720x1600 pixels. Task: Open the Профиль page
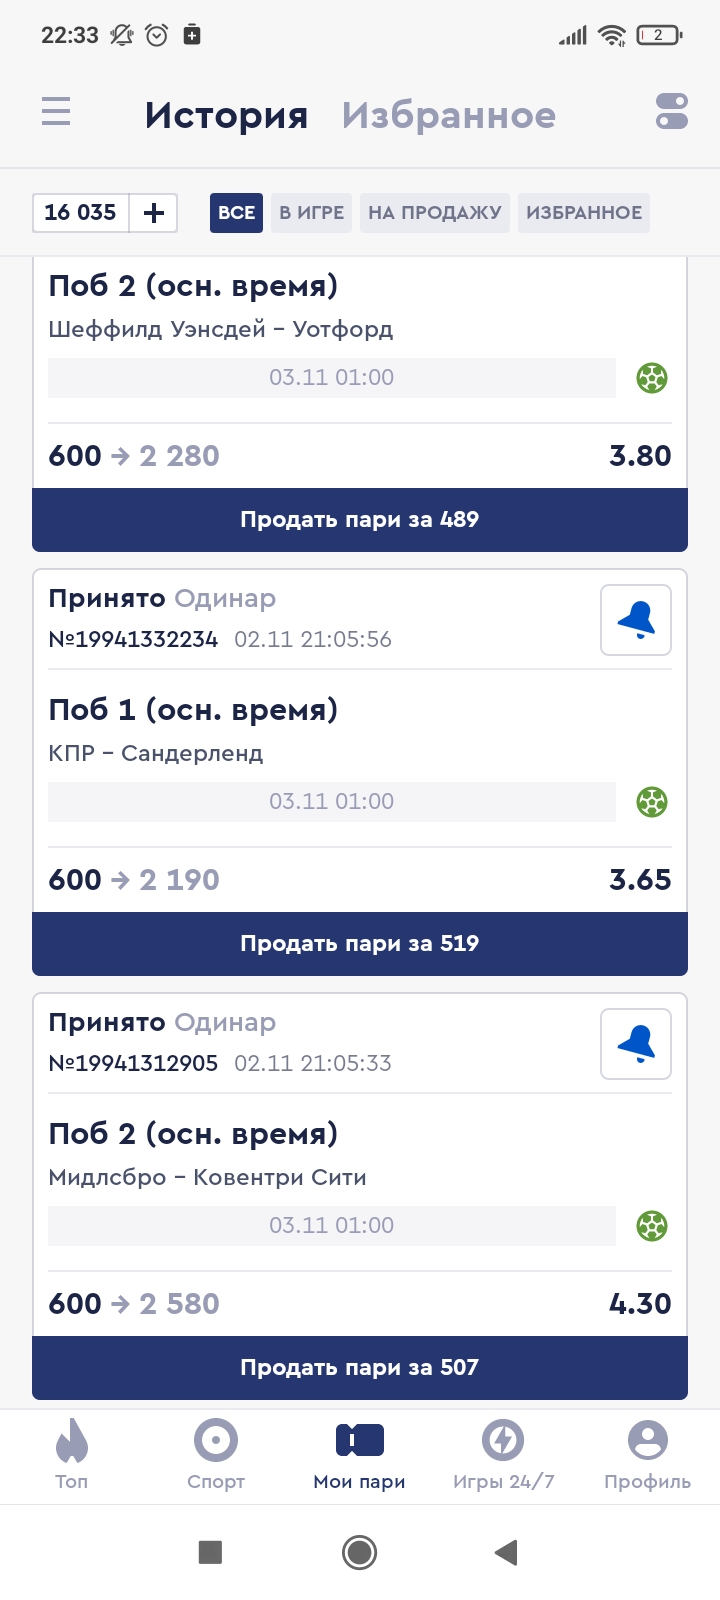[647, 1453]
